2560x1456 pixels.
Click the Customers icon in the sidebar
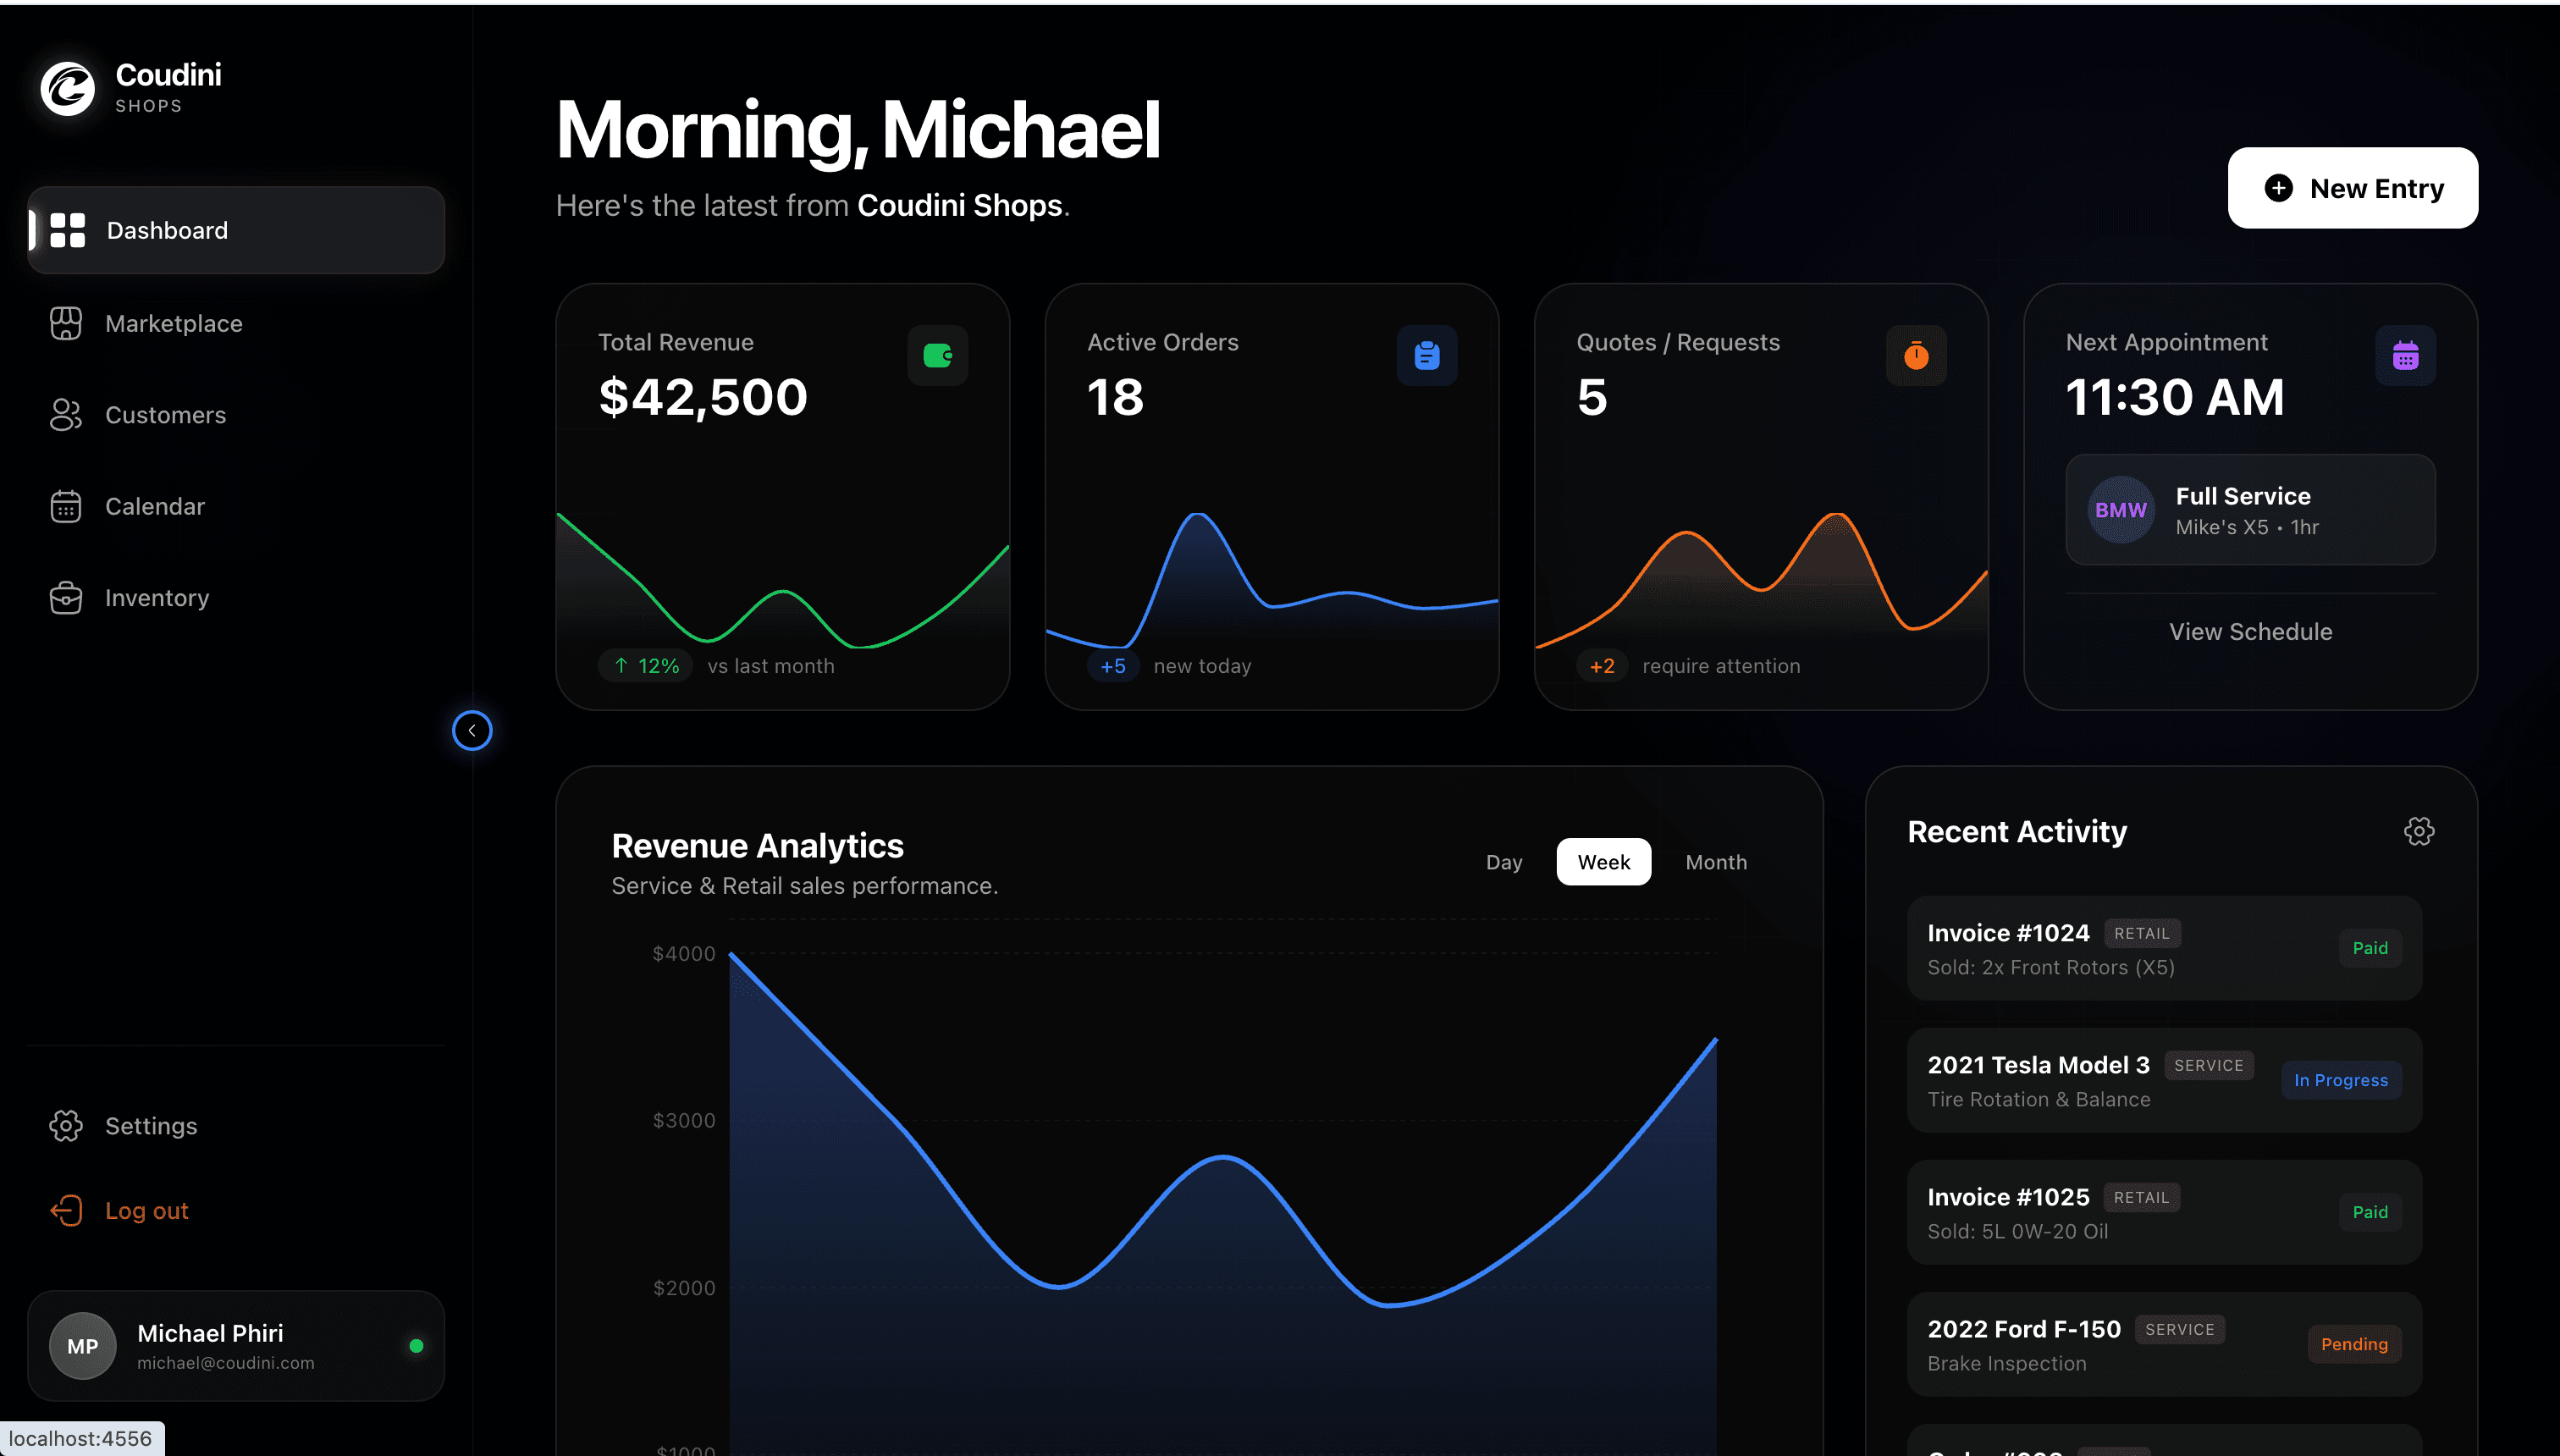(x=65, y=414)
